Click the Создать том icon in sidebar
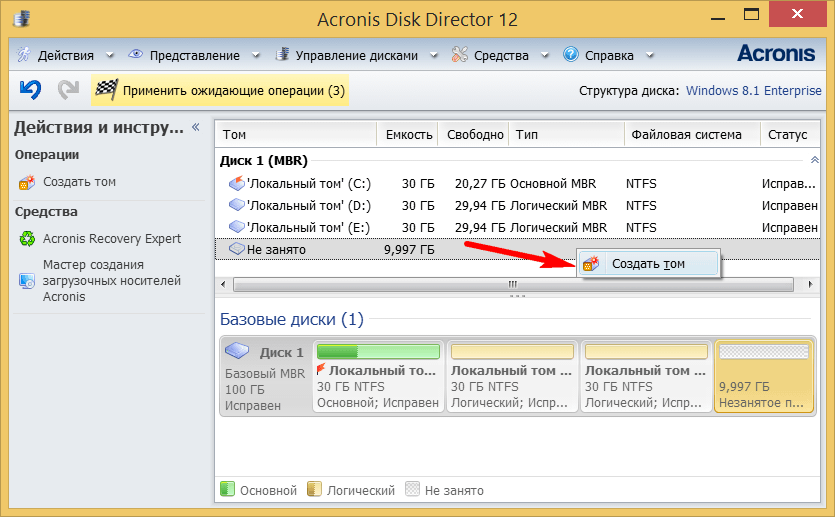Screen dimensions: 835x517 point(27,182)
